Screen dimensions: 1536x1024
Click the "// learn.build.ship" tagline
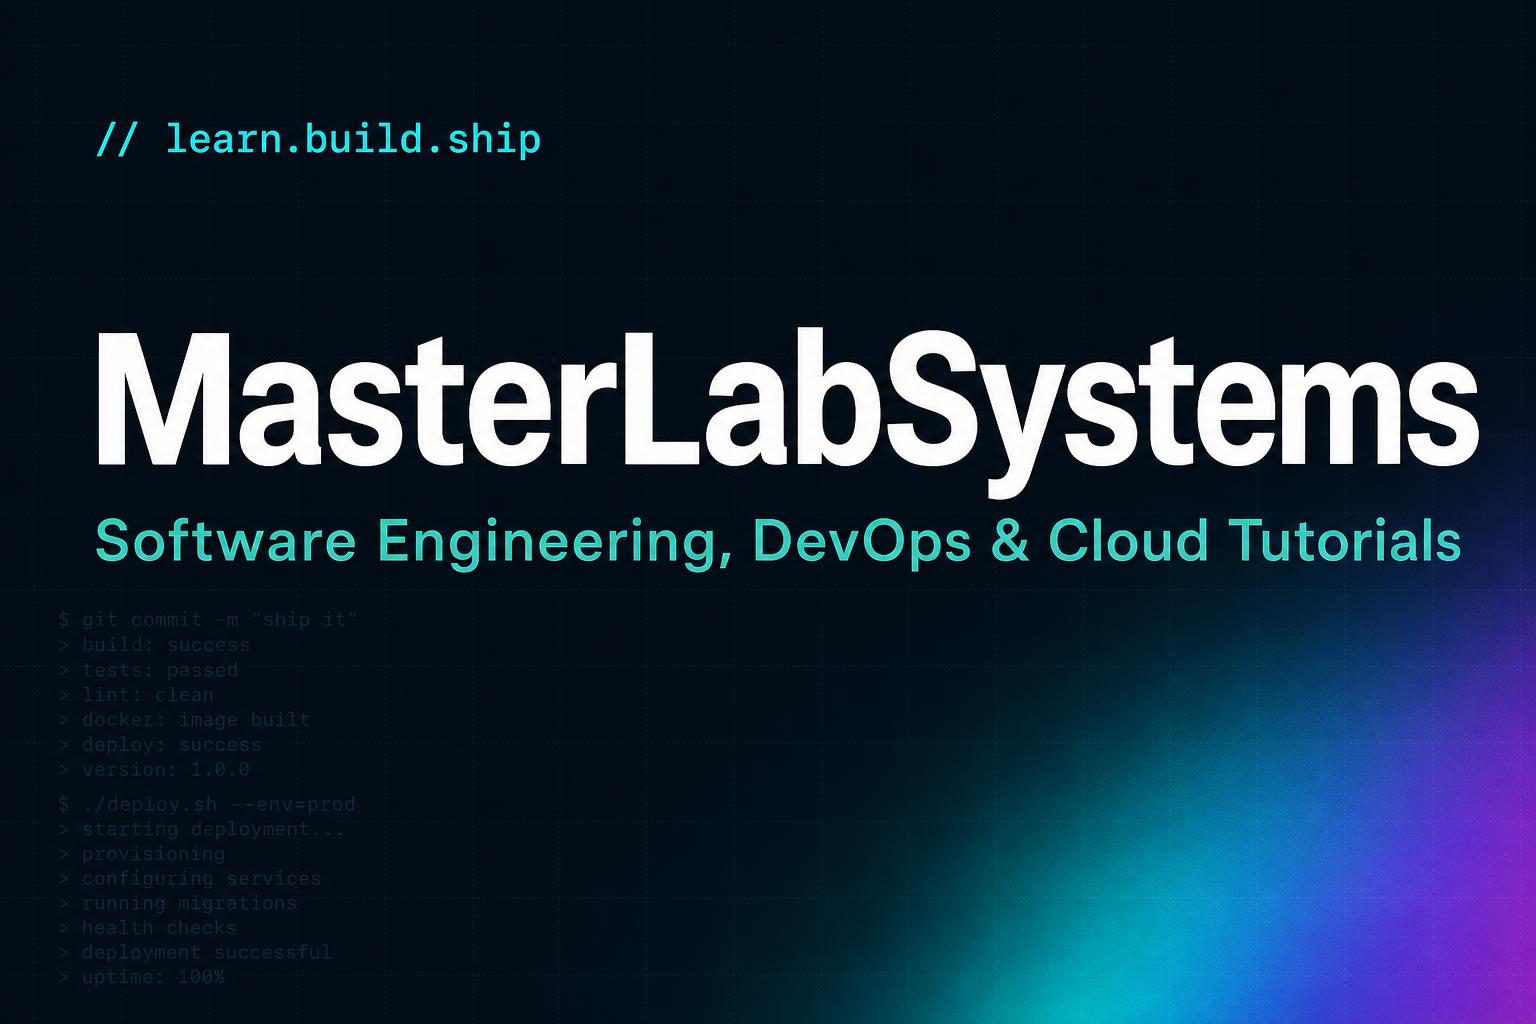(318, 139)
